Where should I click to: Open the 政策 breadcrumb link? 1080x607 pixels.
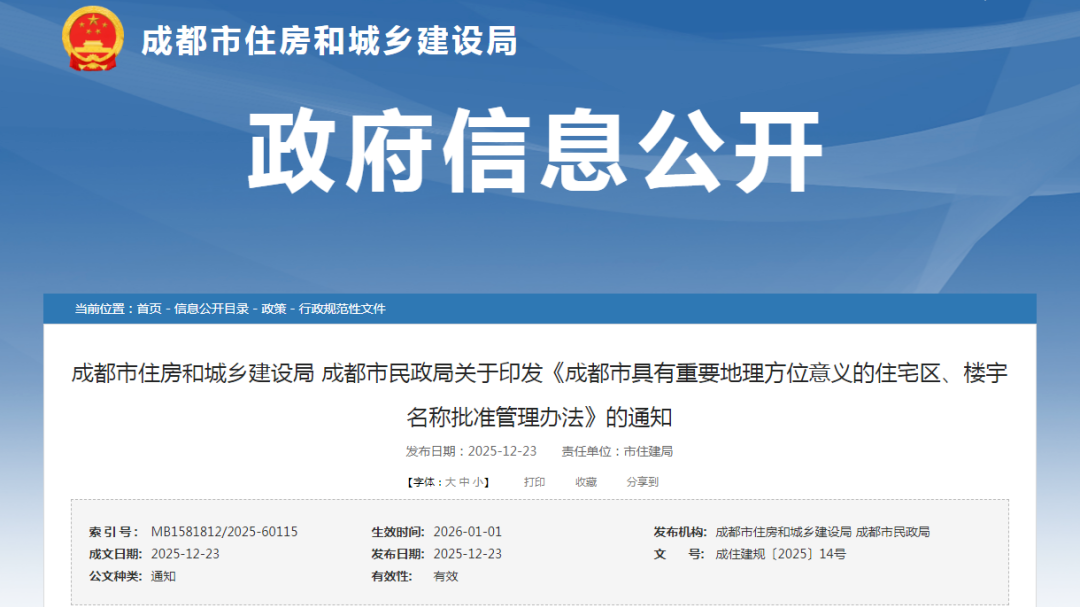pyautogui.click(x=273, y=309)
